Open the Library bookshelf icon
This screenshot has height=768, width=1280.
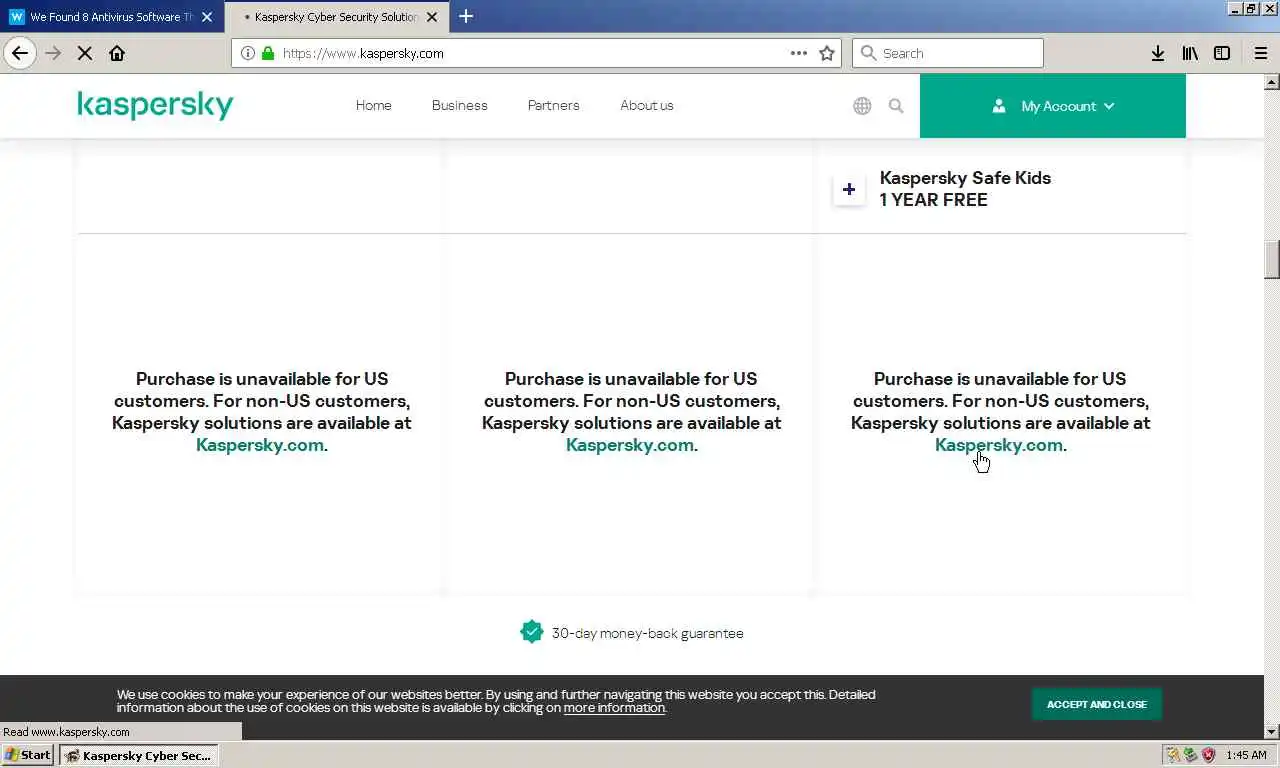[x=1190, y=53]
